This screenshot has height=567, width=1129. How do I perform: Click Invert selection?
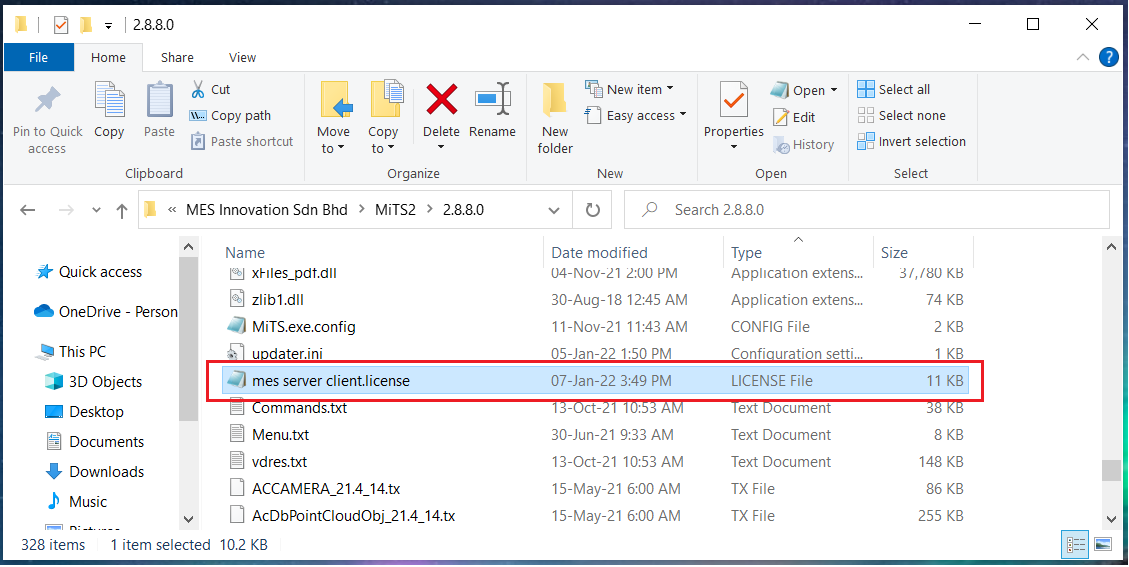tap(912, 141)
